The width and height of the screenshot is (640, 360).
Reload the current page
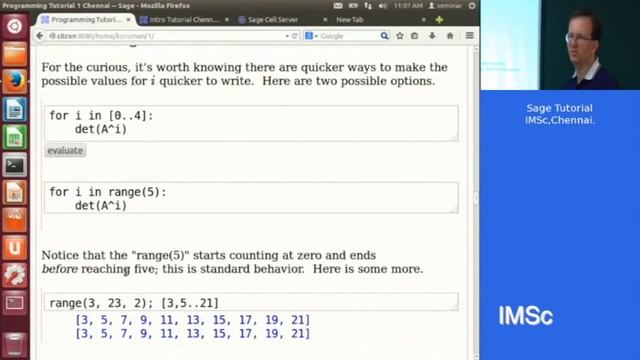coord(295,36)
